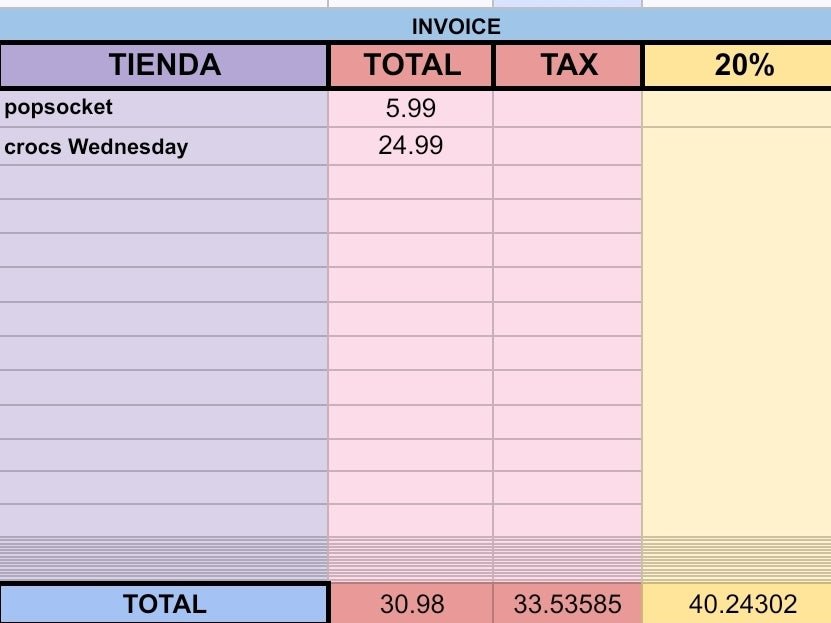Click the INVOICE title cell

click(455, 27)
